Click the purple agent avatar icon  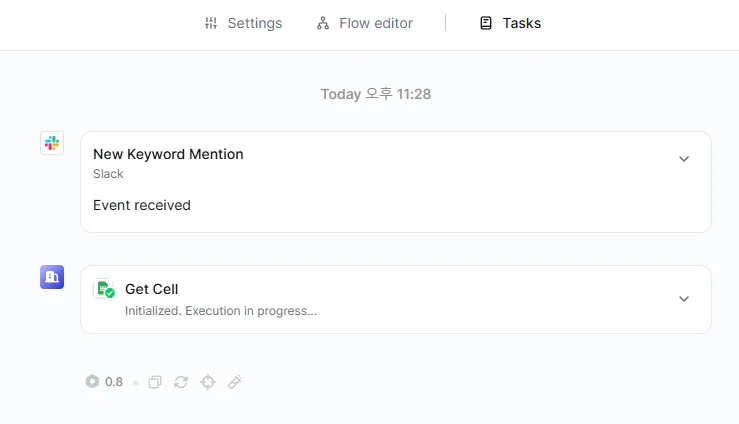pyautogui.click(x=52, y=277)
